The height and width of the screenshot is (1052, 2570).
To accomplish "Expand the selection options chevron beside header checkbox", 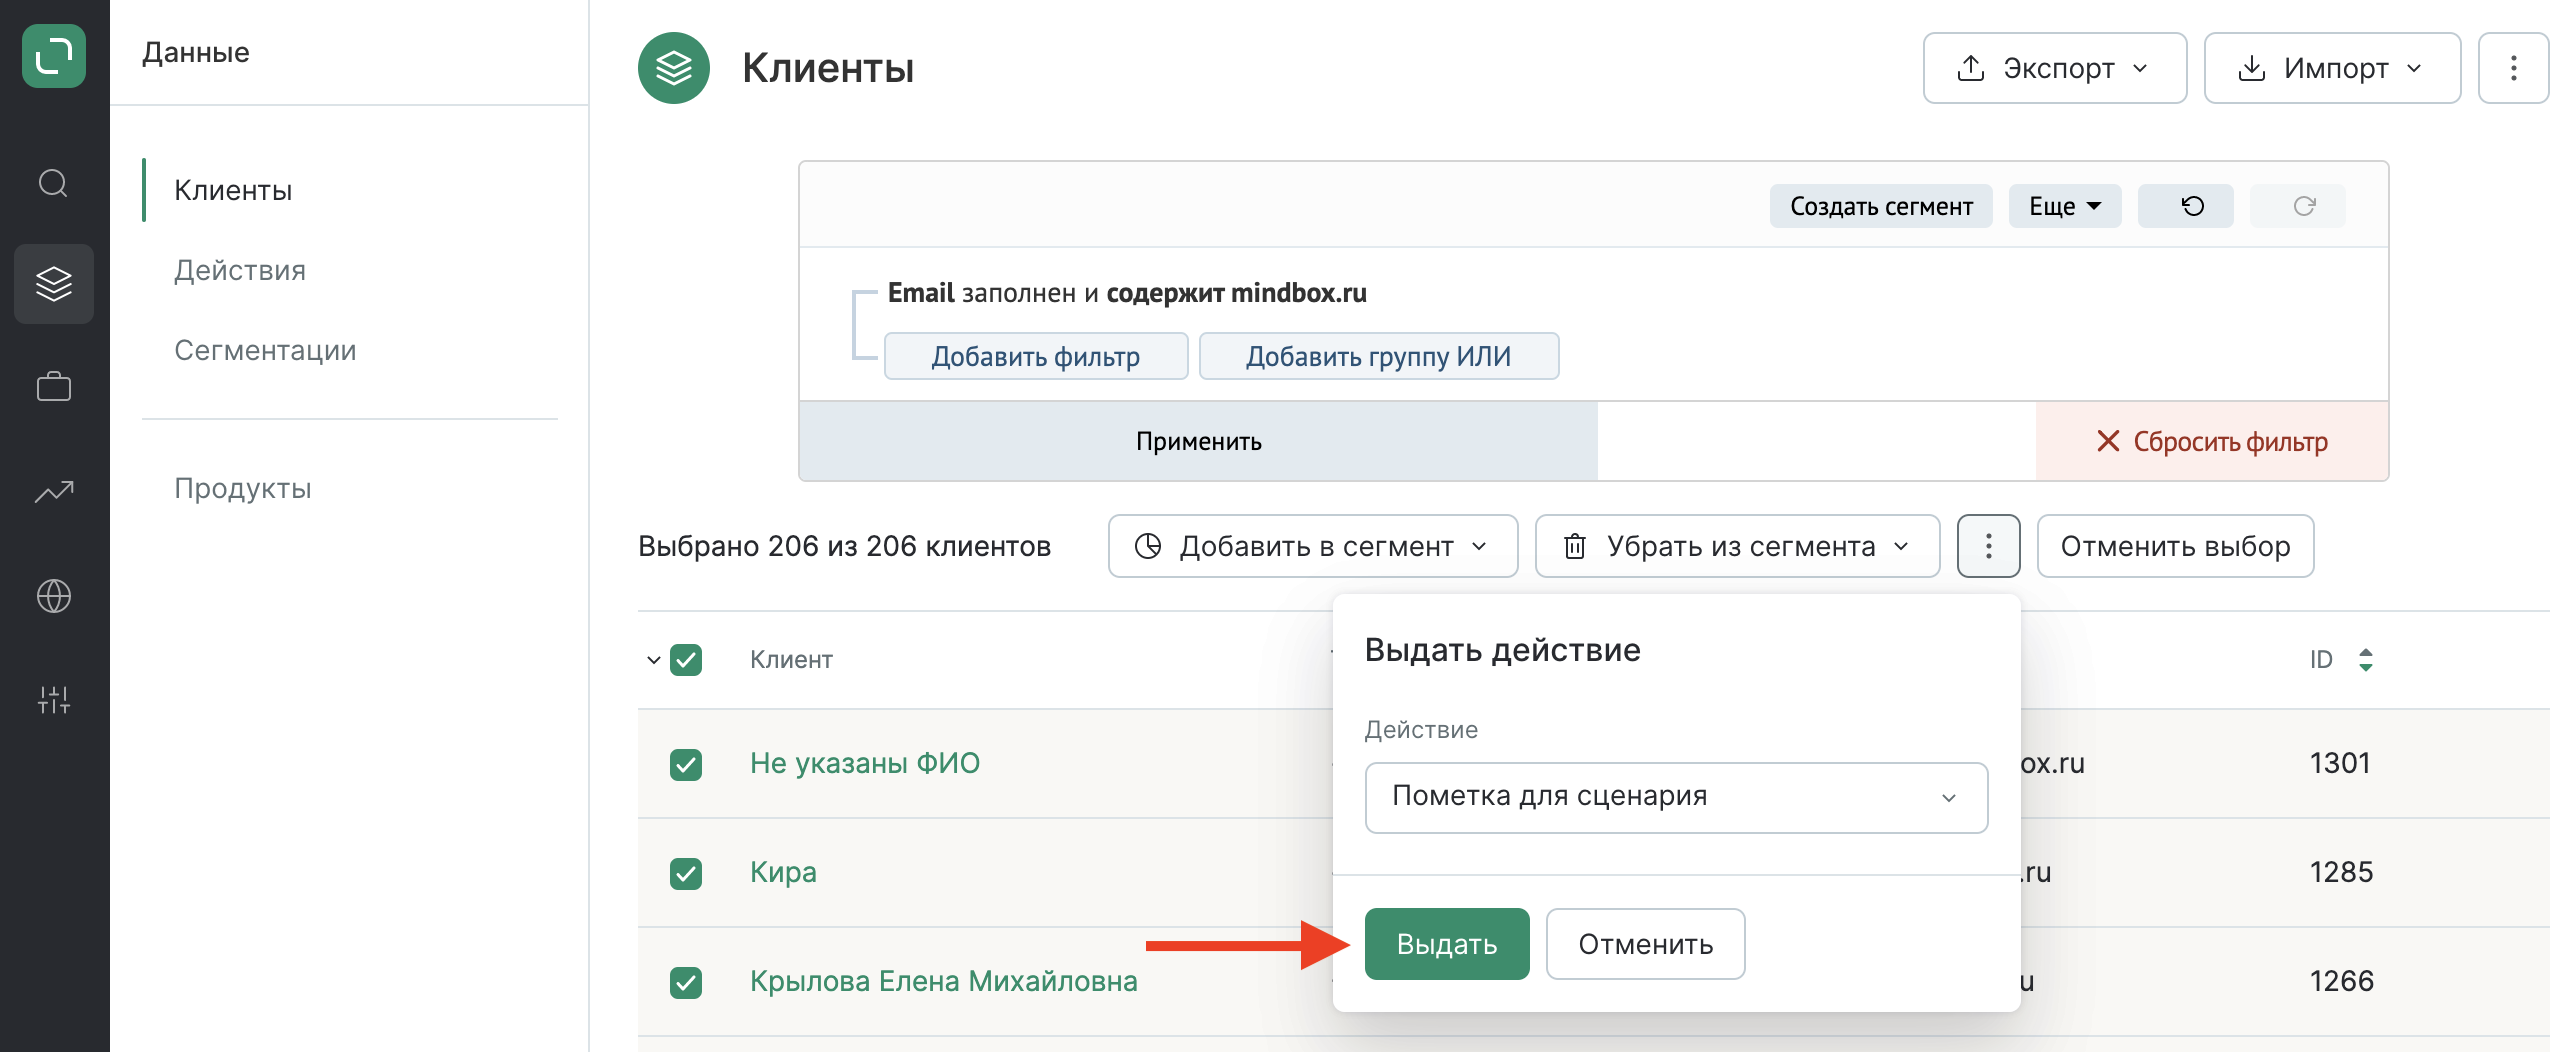I will pyautogui.click(x=653, y=660).
